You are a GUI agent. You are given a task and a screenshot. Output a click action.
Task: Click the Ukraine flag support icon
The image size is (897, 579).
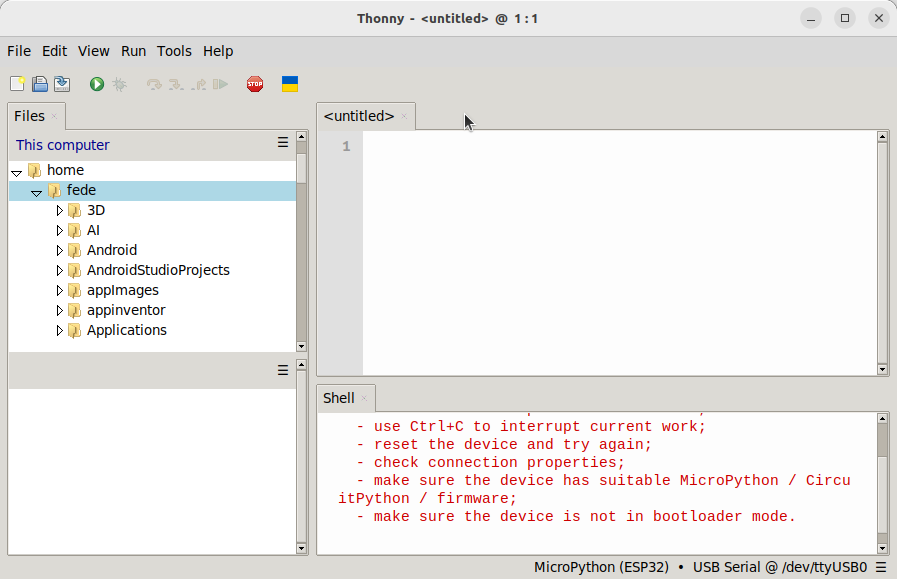point(290,84)
